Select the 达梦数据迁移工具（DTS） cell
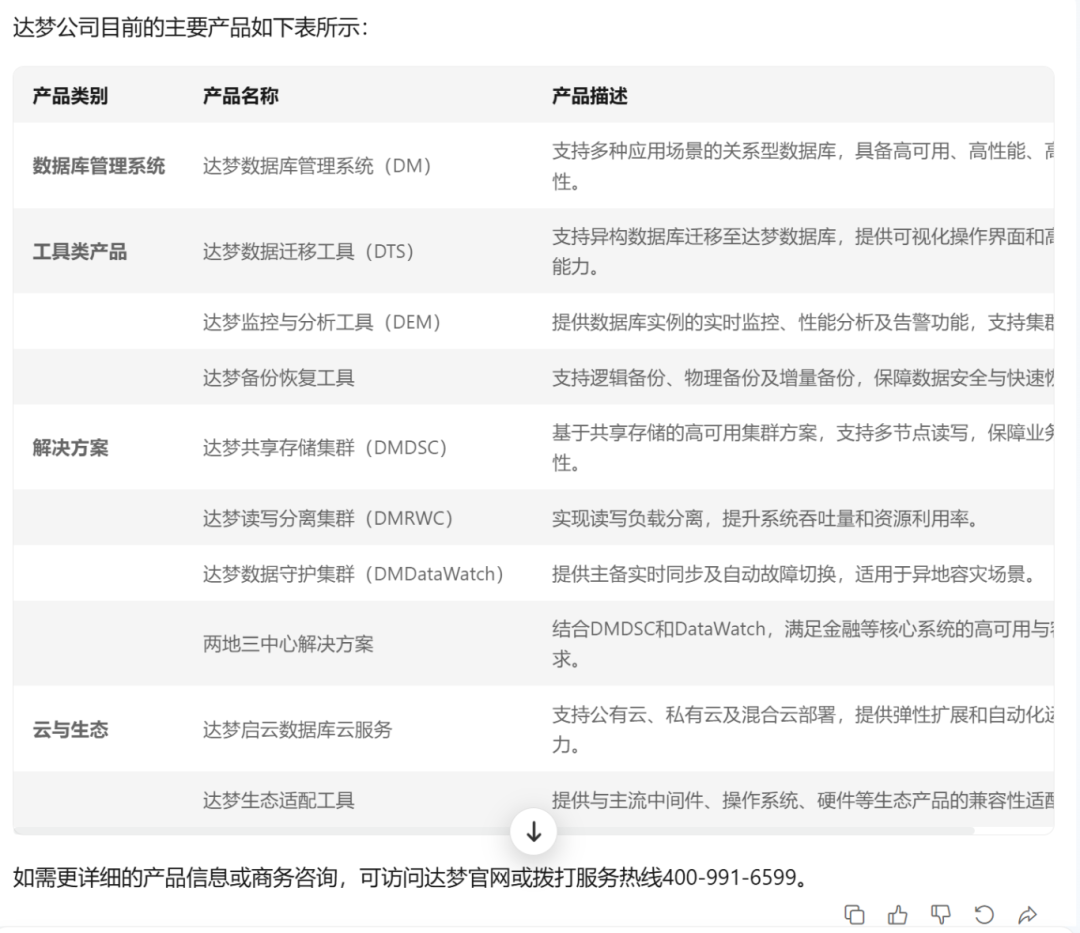This screenshot has height=933, width=1080. coord(308,252)
